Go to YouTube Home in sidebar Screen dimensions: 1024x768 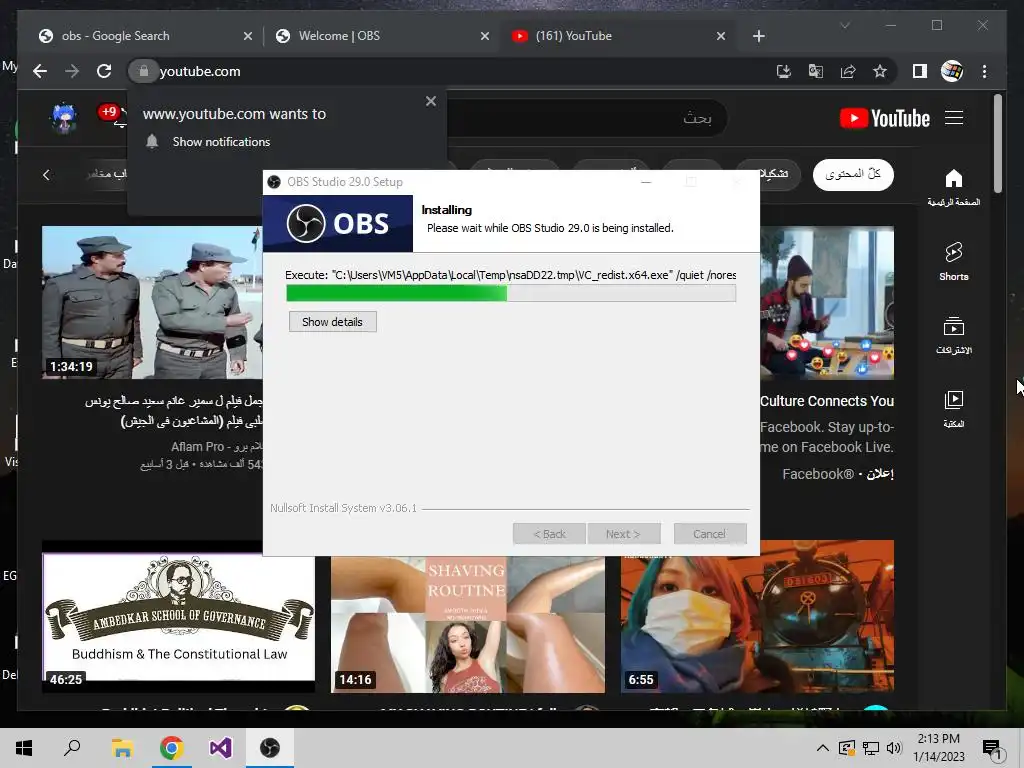[953, 187]
